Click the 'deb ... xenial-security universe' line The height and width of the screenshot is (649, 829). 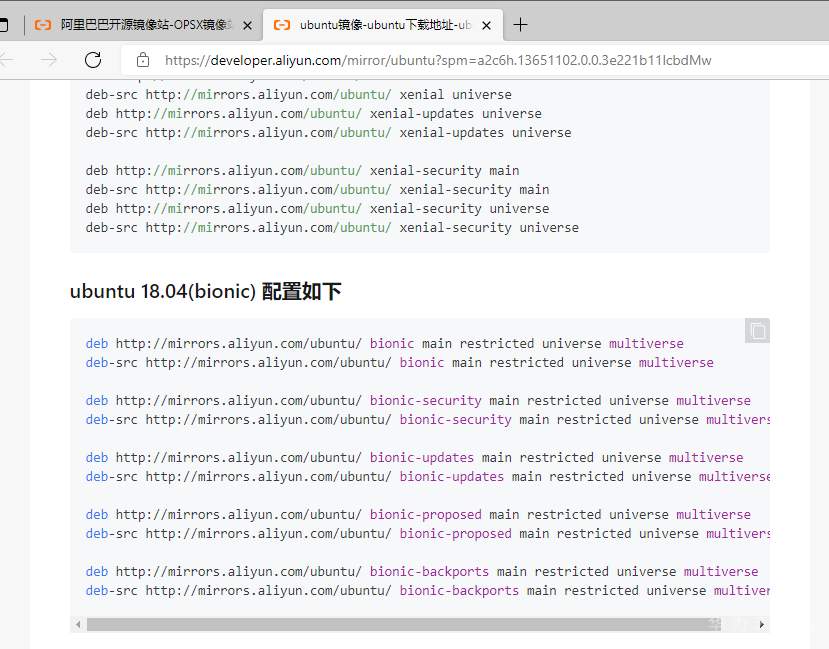coord(317,209)
